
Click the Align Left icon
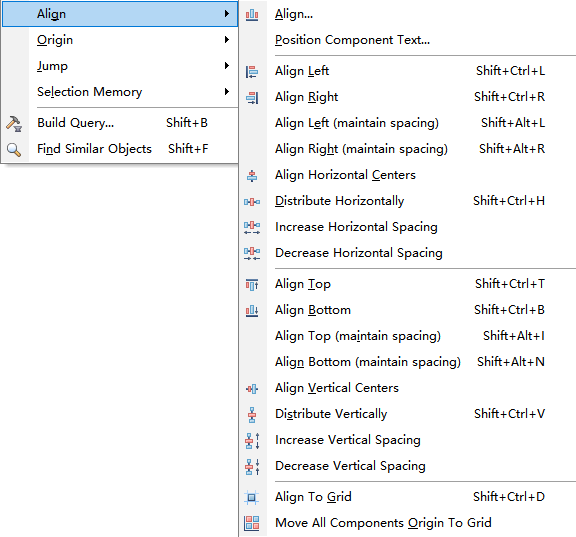252,71
